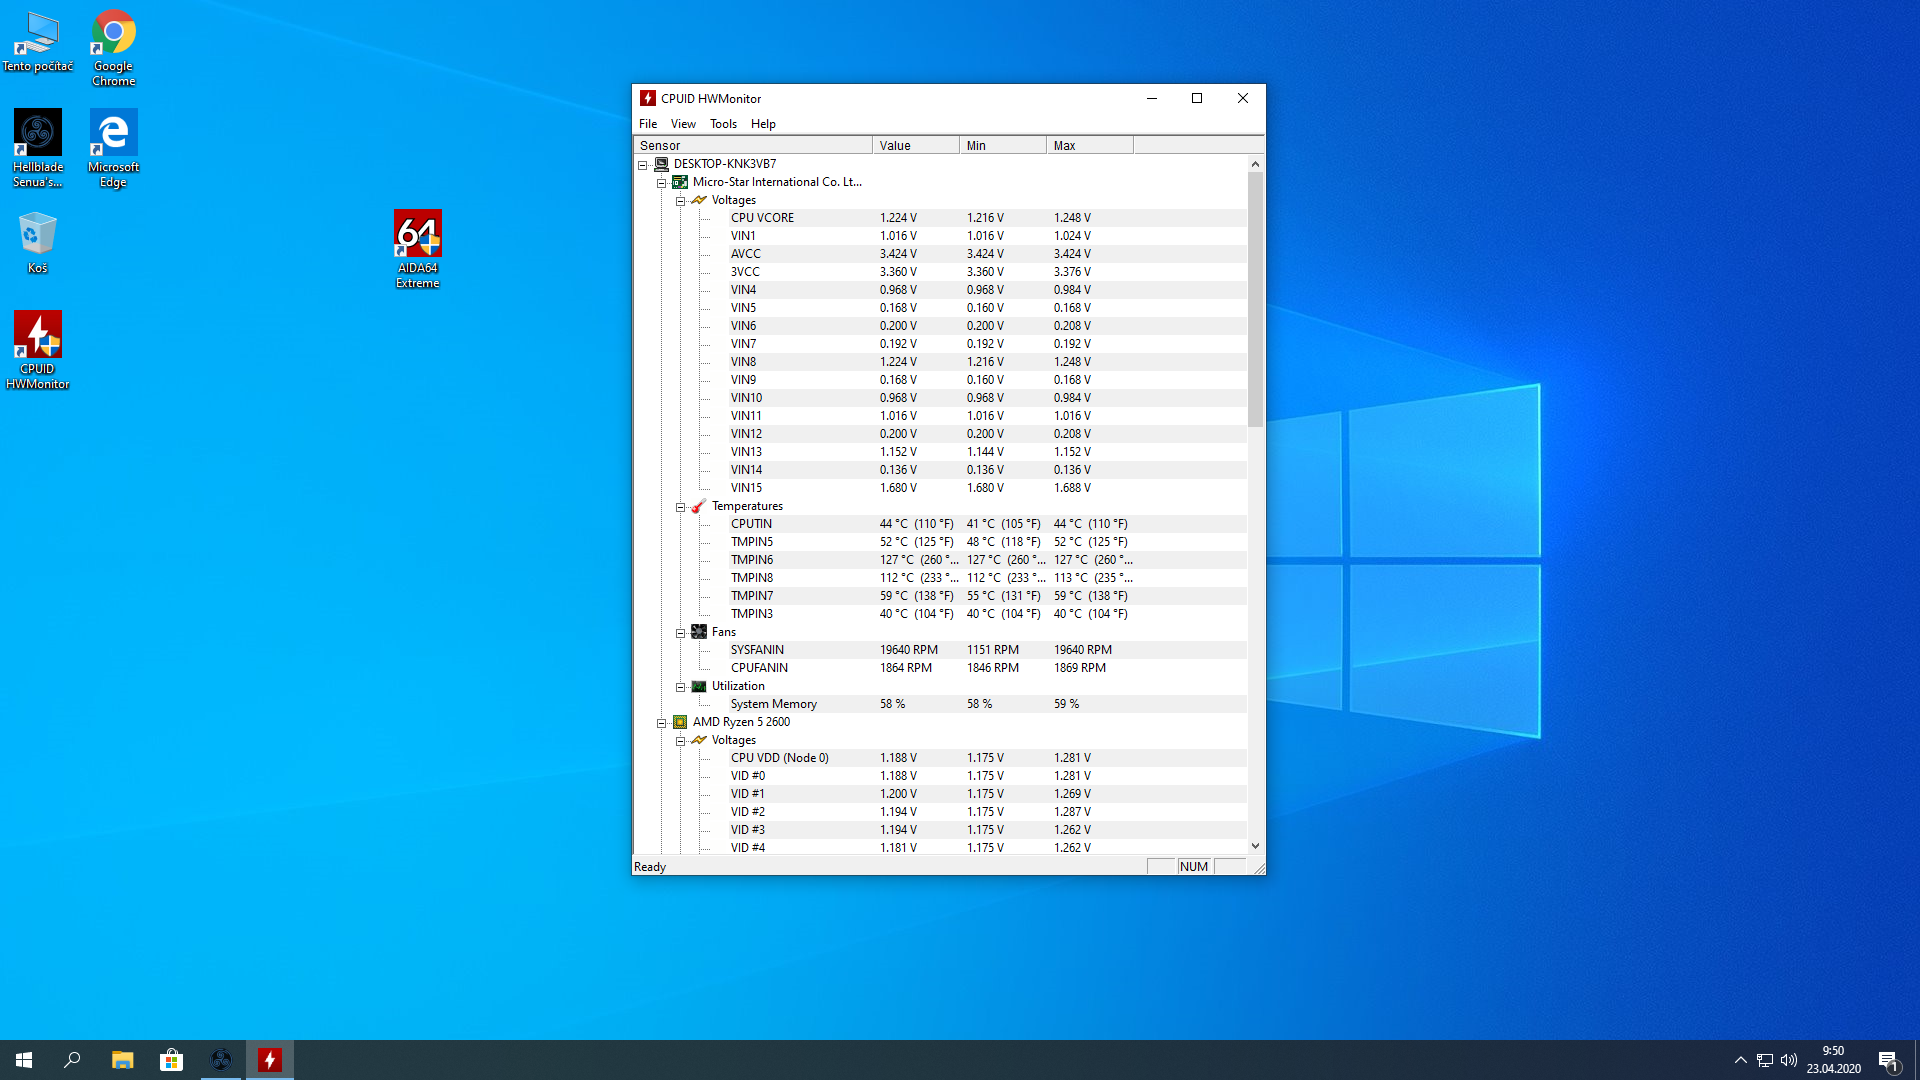The image size is (1920, 1080).
Task: Click the AMD Ryzen 5 2600 chip icon
Action: pyautogui.click(x=680, y=722)
